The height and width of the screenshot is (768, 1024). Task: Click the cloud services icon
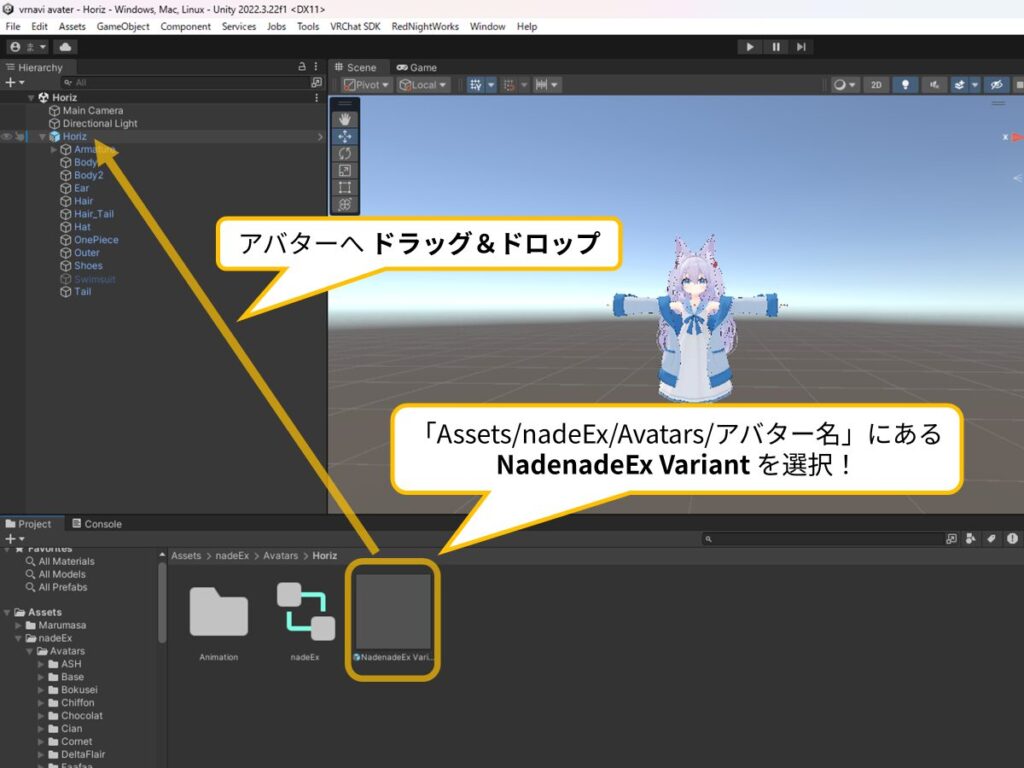pyautogui.click(x=66, y=47)
